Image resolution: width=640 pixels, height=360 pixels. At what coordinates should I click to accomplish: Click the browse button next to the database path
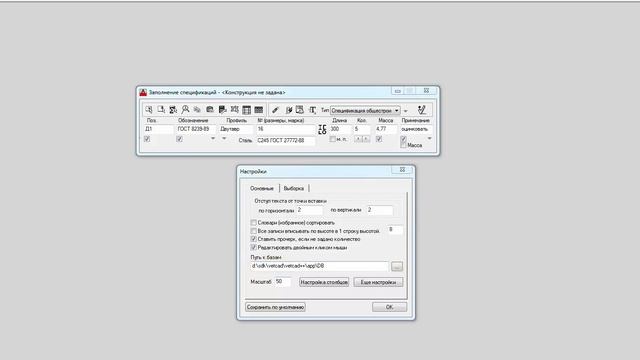[x=397, y=267]
